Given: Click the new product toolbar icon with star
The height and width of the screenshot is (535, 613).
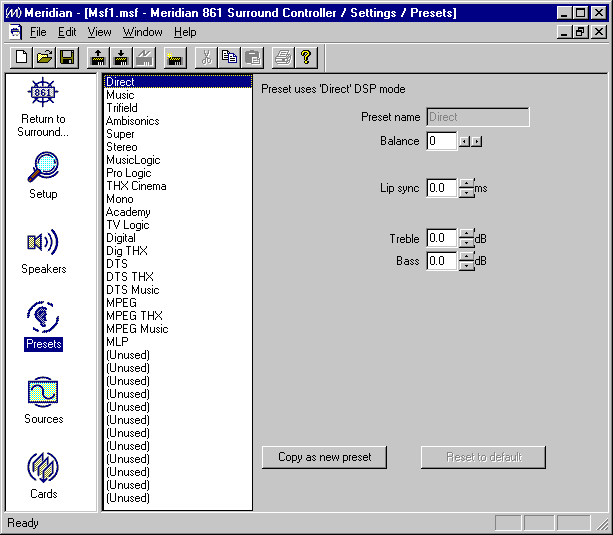Looking at the screenshot, I should (x=175, y=58).
